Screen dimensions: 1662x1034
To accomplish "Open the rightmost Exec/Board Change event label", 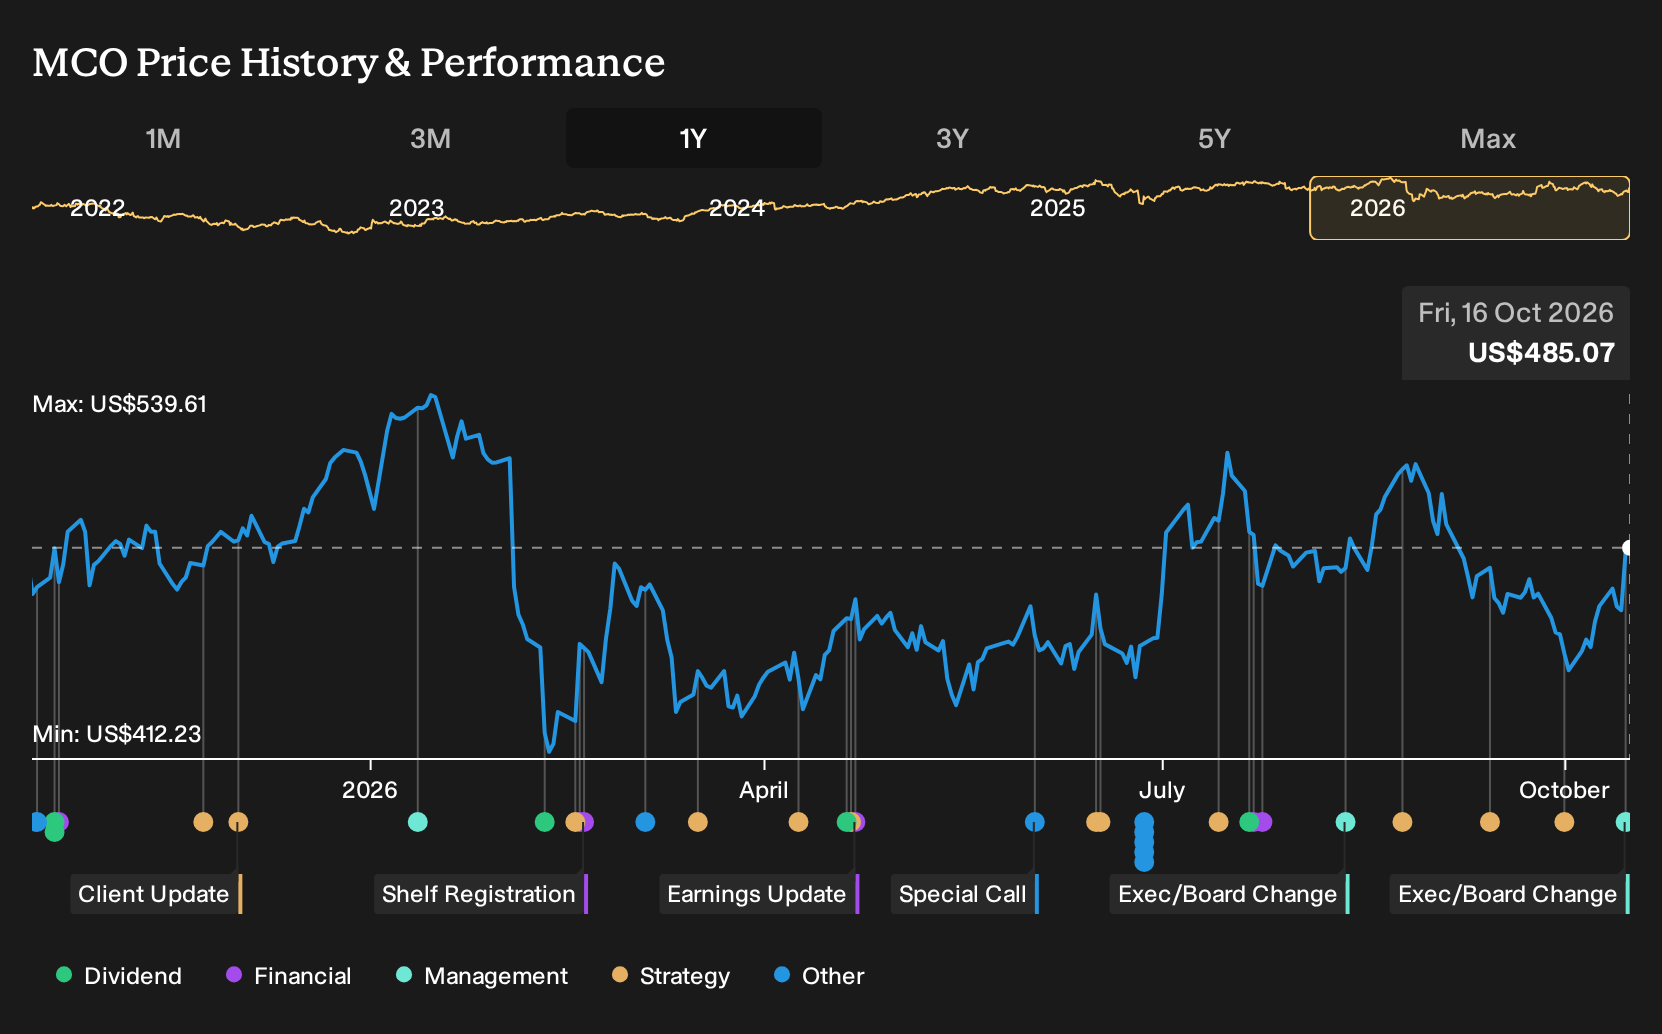I will [x=1509, y=894].
